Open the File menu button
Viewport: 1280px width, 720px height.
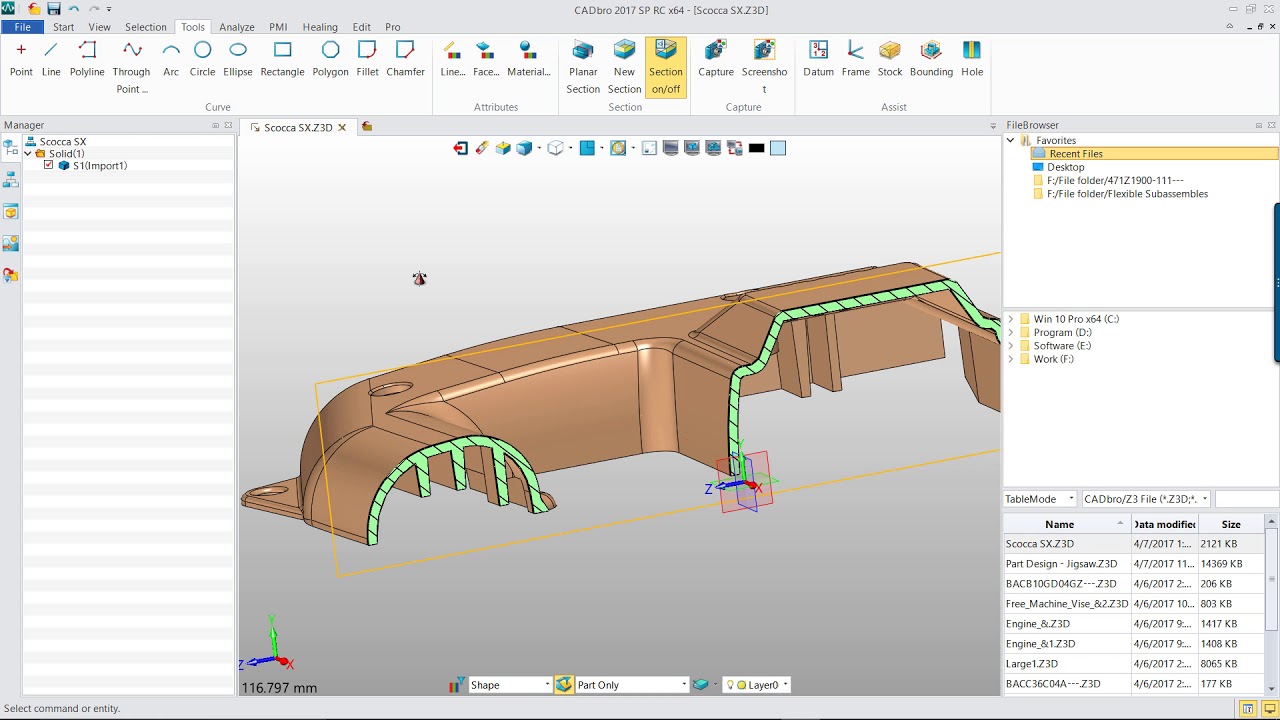click(22, 27)
